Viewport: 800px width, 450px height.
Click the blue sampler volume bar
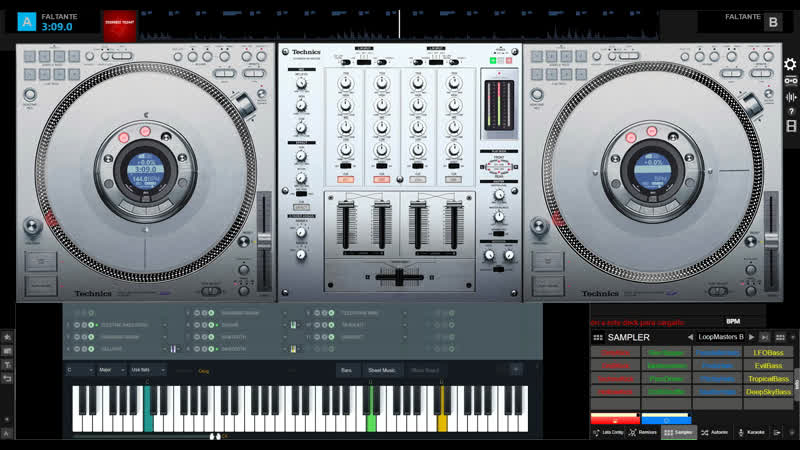(x=666, y=419)
